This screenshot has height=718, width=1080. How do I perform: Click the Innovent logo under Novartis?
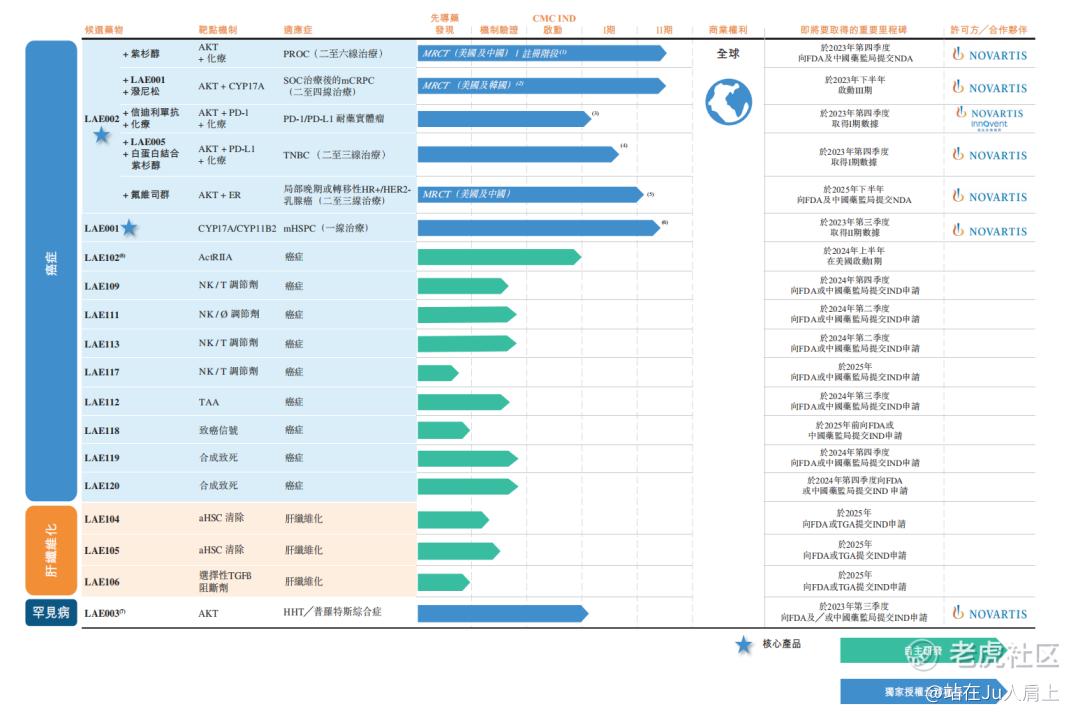pos(989,125)
